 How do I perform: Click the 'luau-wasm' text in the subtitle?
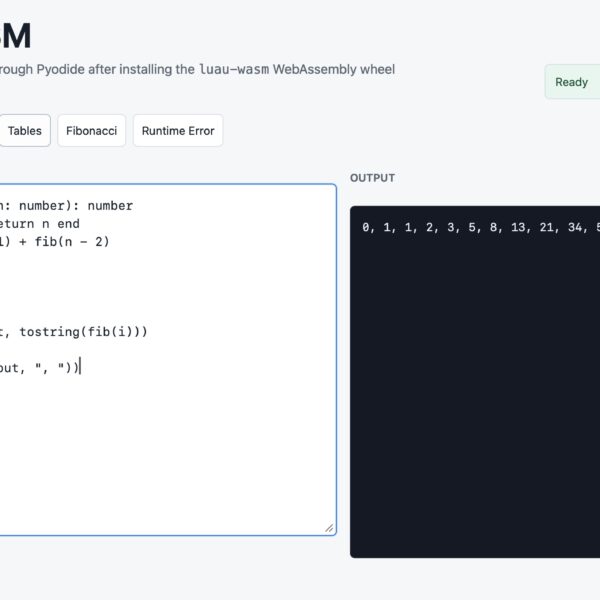pyautogui.click(x=234, y=70)
